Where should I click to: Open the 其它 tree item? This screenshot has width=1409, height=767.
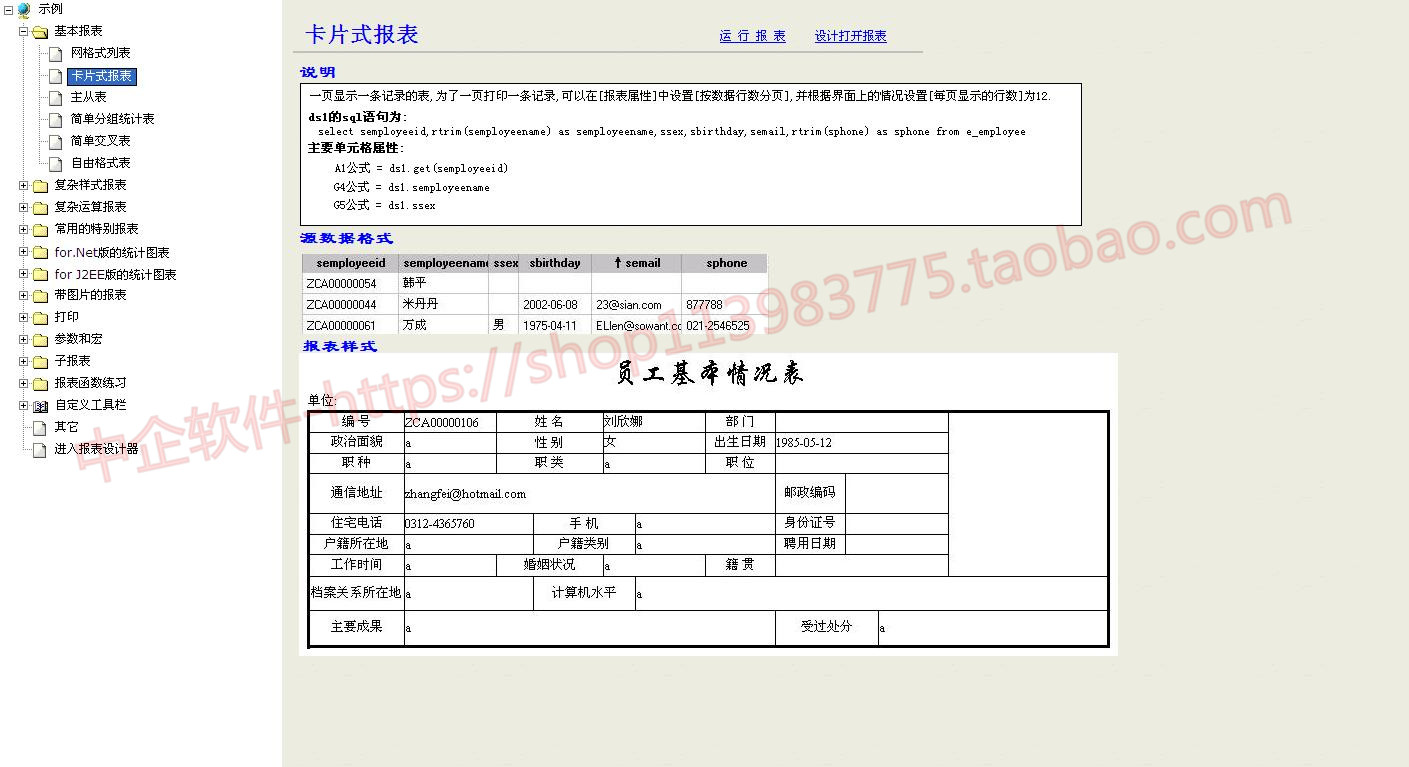66,427
